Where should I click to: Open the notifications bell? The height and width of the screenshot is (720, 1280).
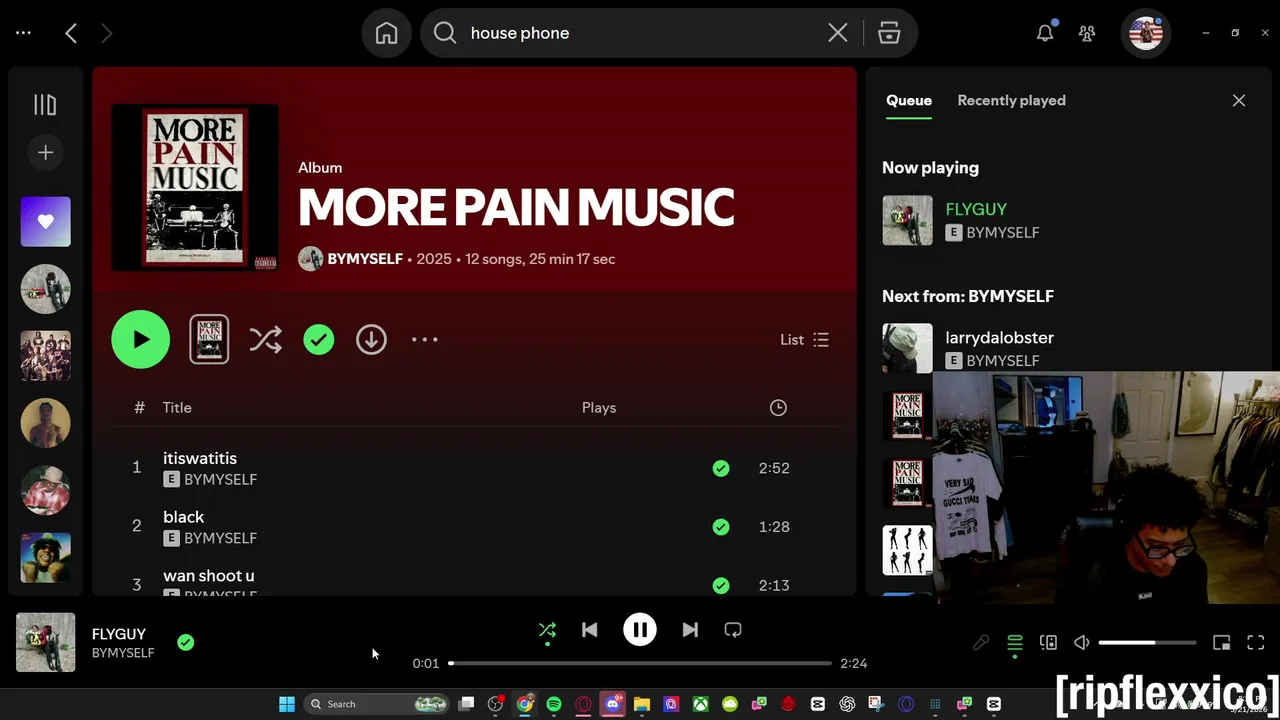[1045, 33]
